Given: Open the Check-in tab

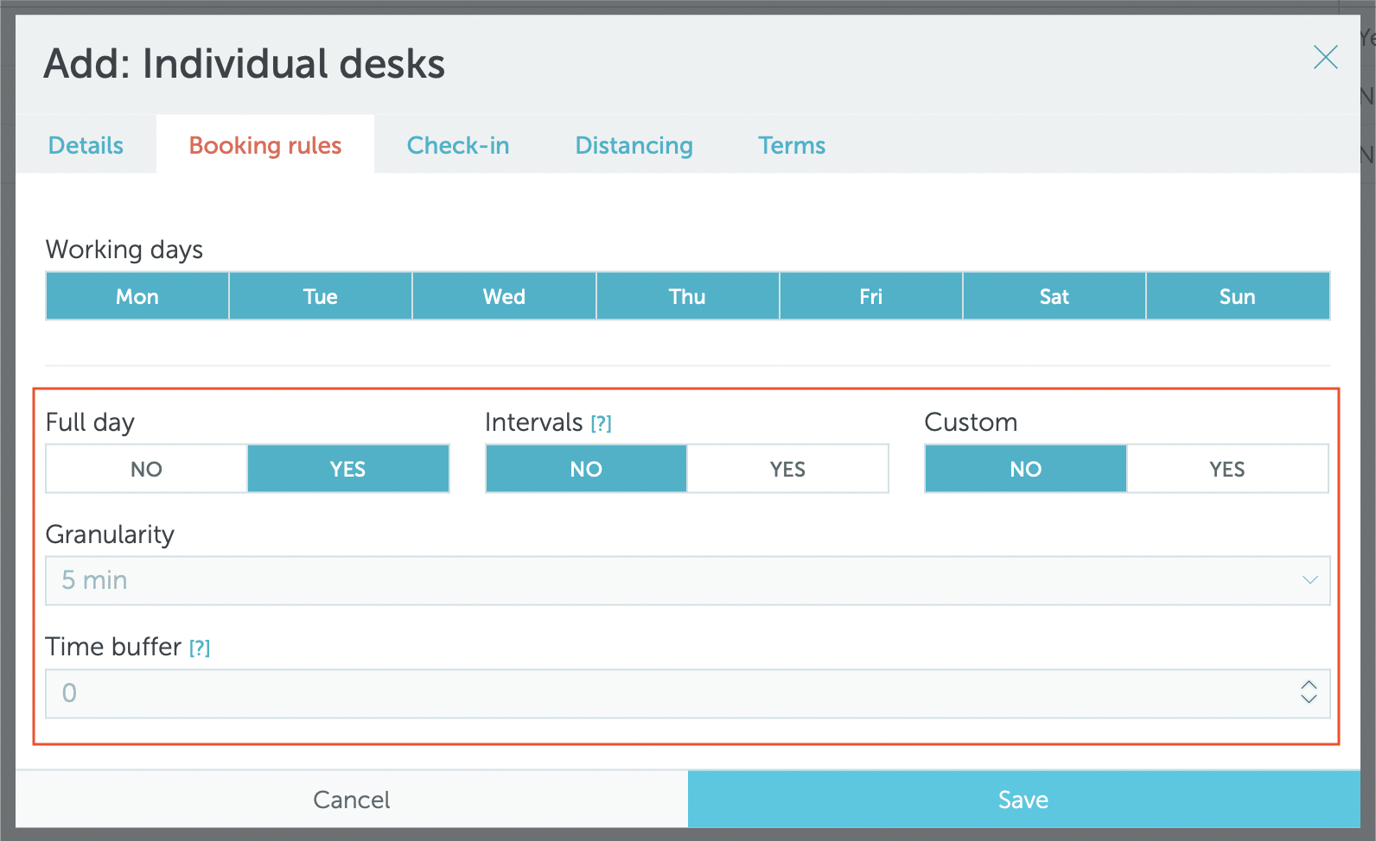Looking at the screenshot, I should [457, 145].
